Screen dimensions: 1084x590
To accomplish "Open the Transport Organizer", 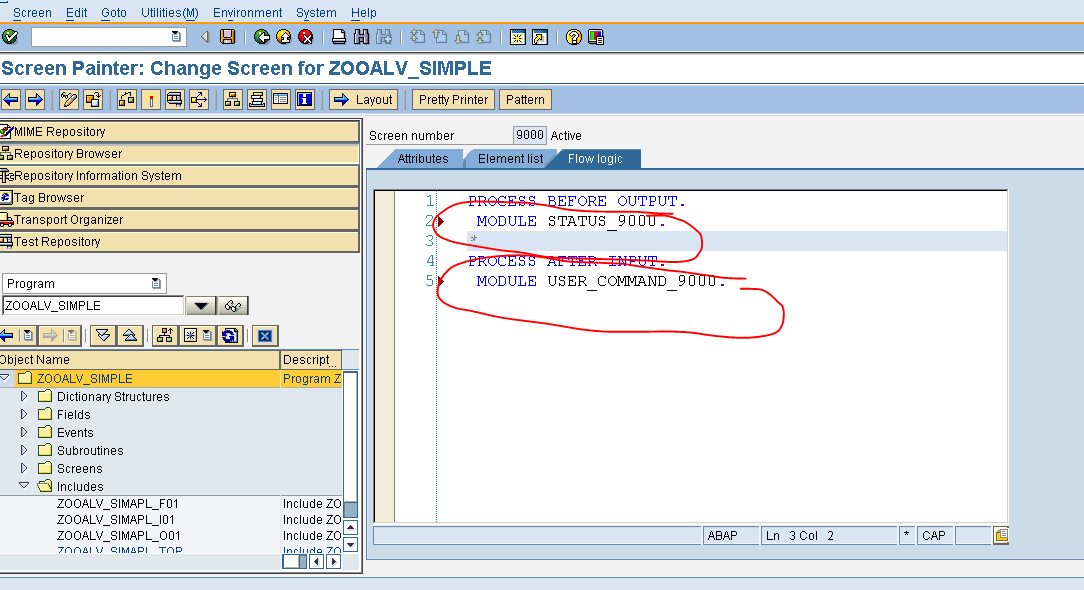I will pyautogui.click(x=64, y=219).
